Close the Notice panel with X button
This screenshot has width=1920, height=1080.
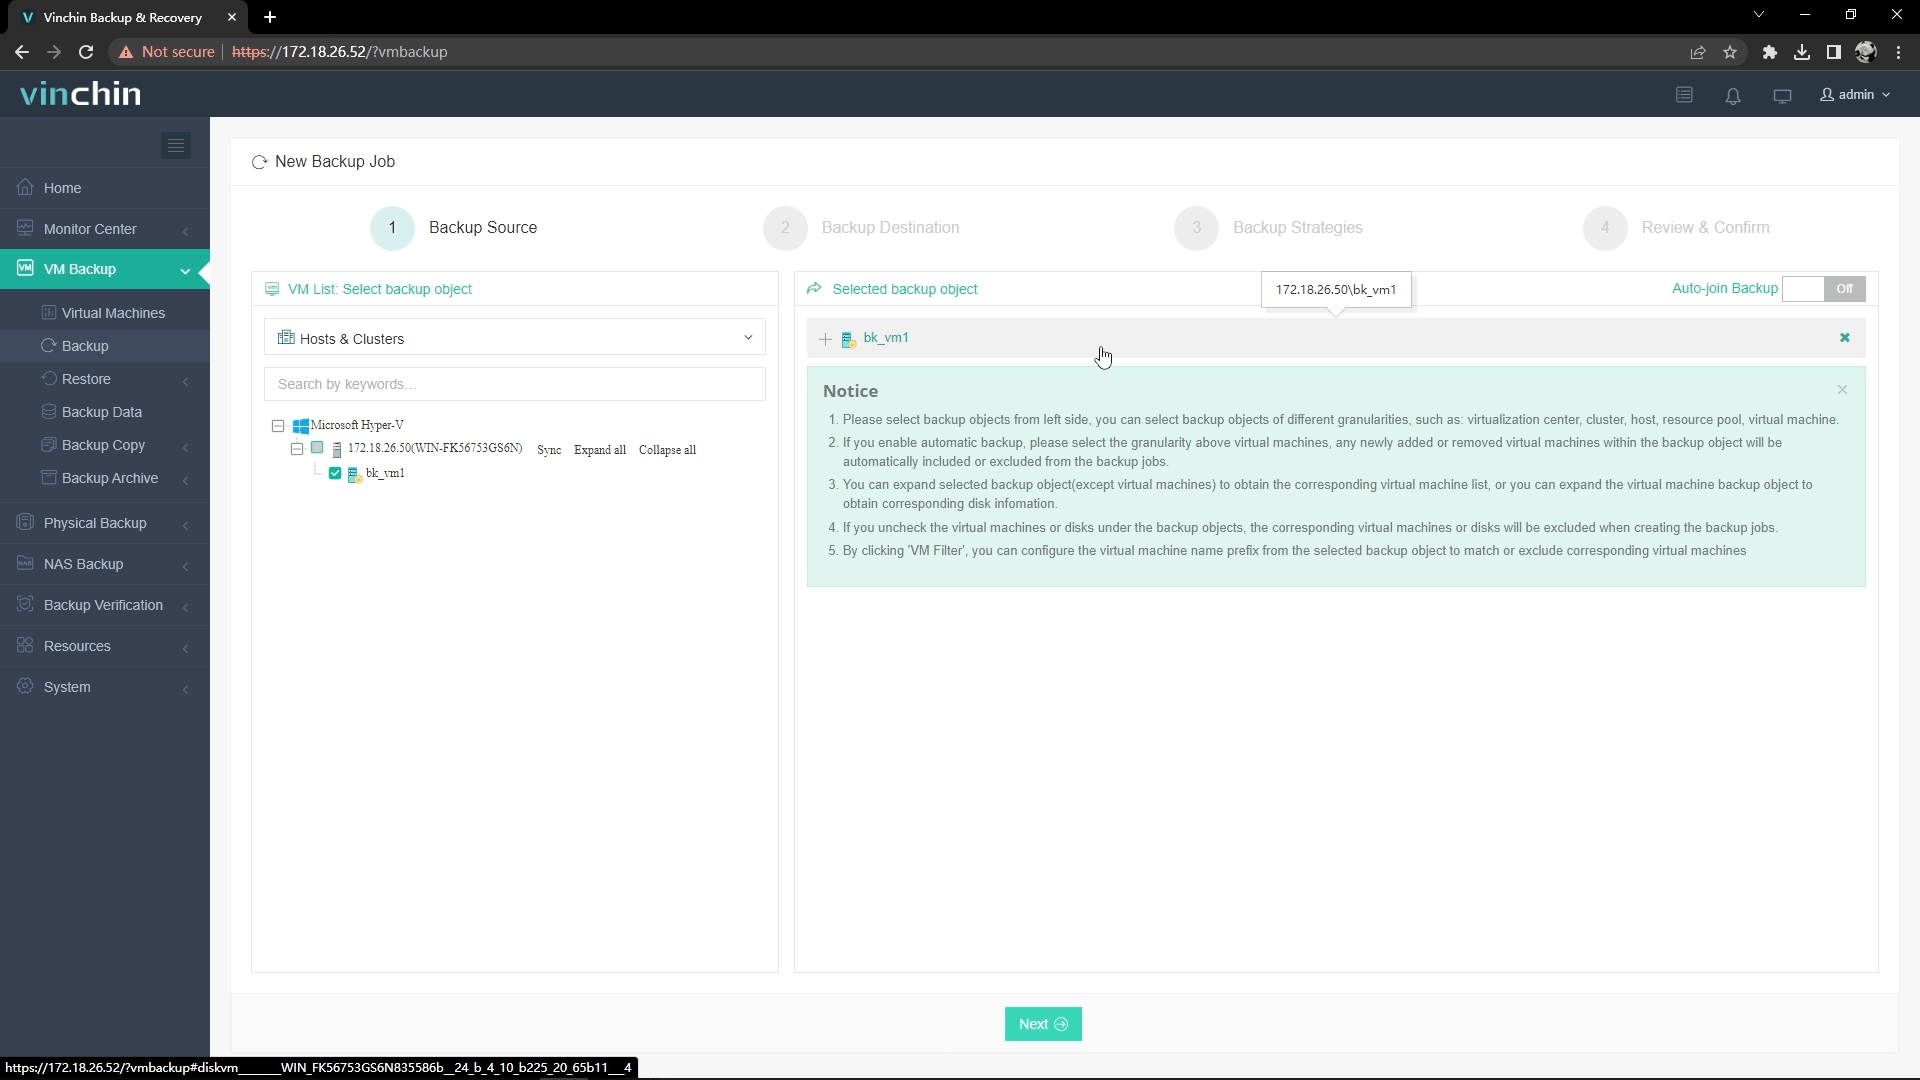pyautogui.click(x=1842, y=389)
